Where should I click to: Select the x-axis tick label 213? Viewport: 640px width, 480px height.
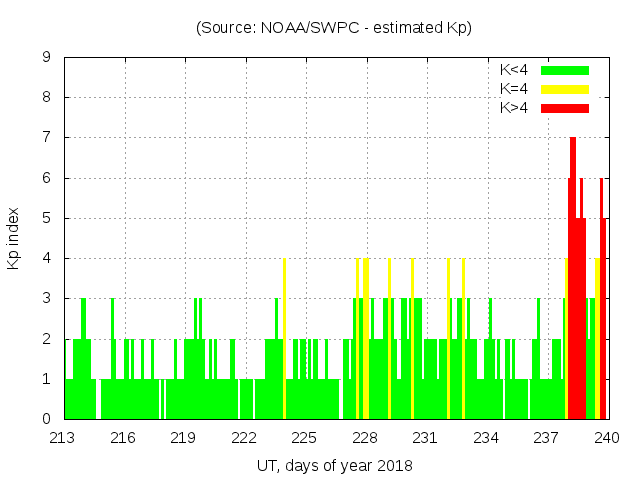tap(64, 438)
